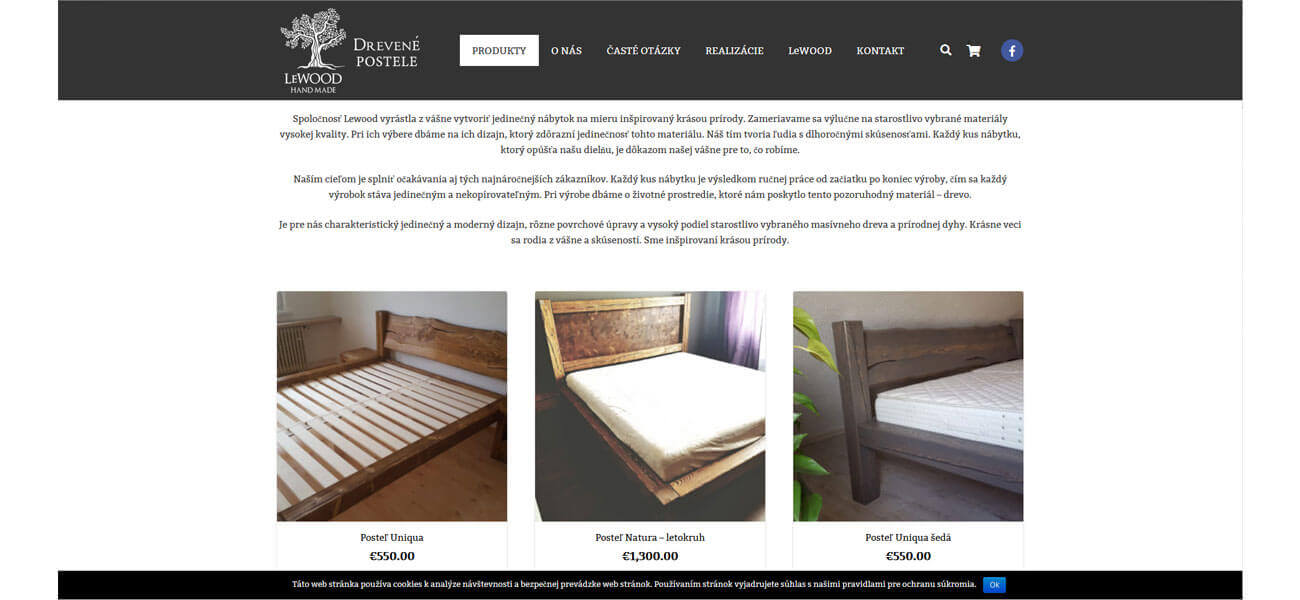Visit the Facebook page icon

coord(1012,50)
